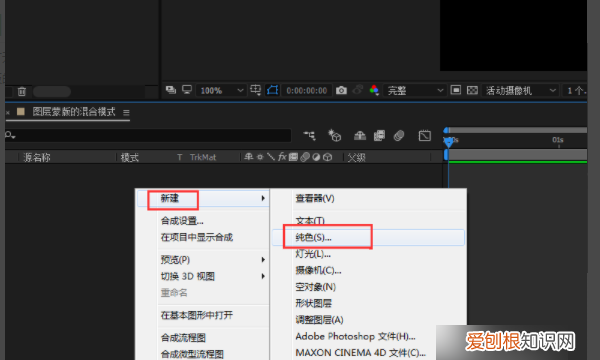This screenshot has width=600, height=360.
Task: Open the 100% magnification dropdown
Action: coord(221,91)
